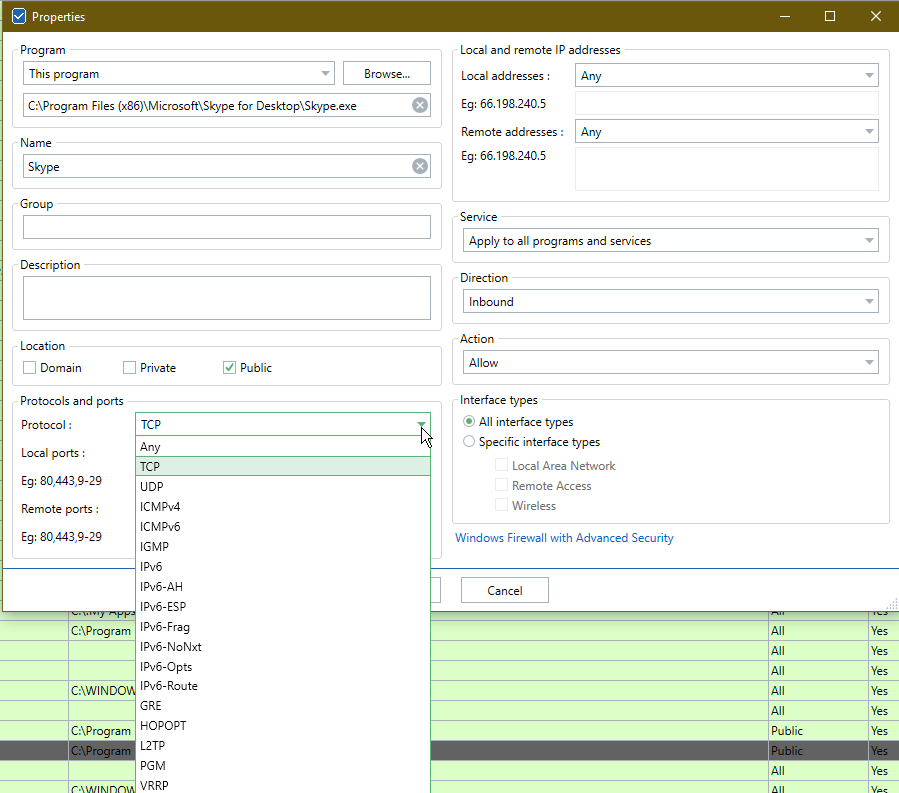Uncheck the Public location checkbox
The image size is (899, 793).
coord(230,368)
